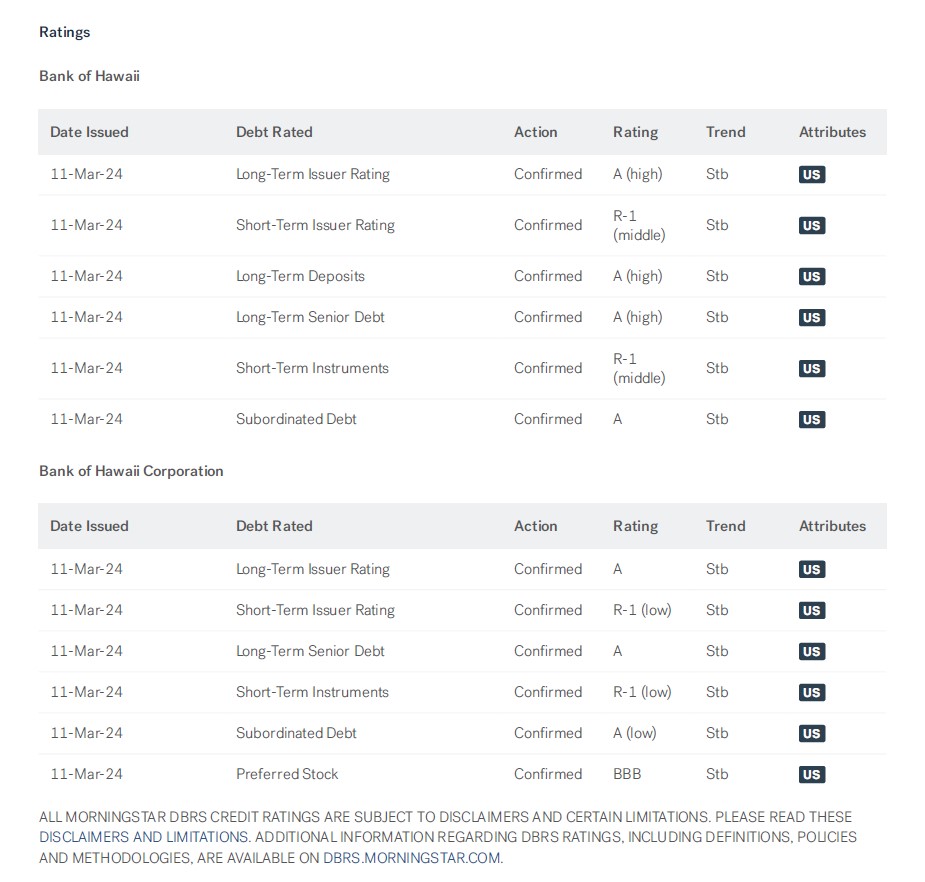
Task: Click "Stb" trend in Preferred Stock row
Action: tap(717, 774)
